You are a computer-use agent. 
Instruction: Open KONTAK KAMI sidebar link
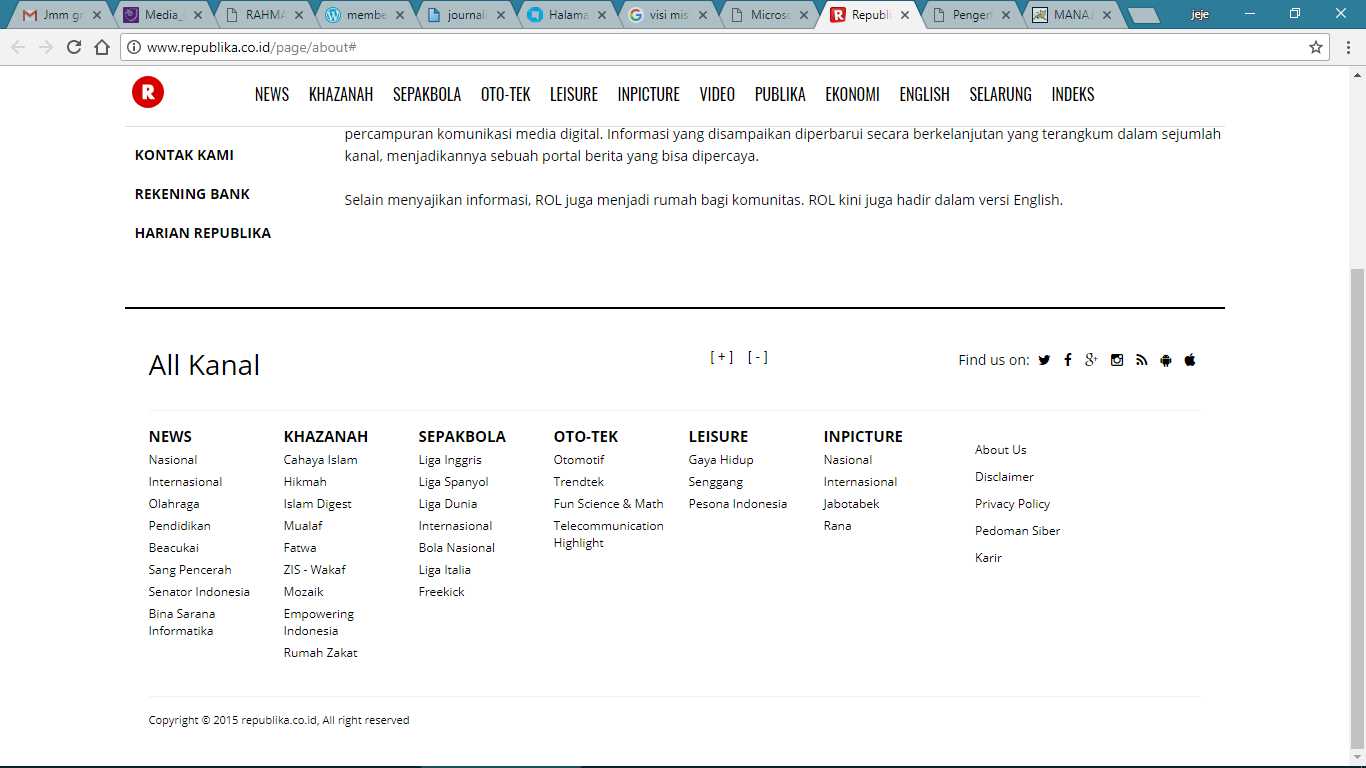184,155
